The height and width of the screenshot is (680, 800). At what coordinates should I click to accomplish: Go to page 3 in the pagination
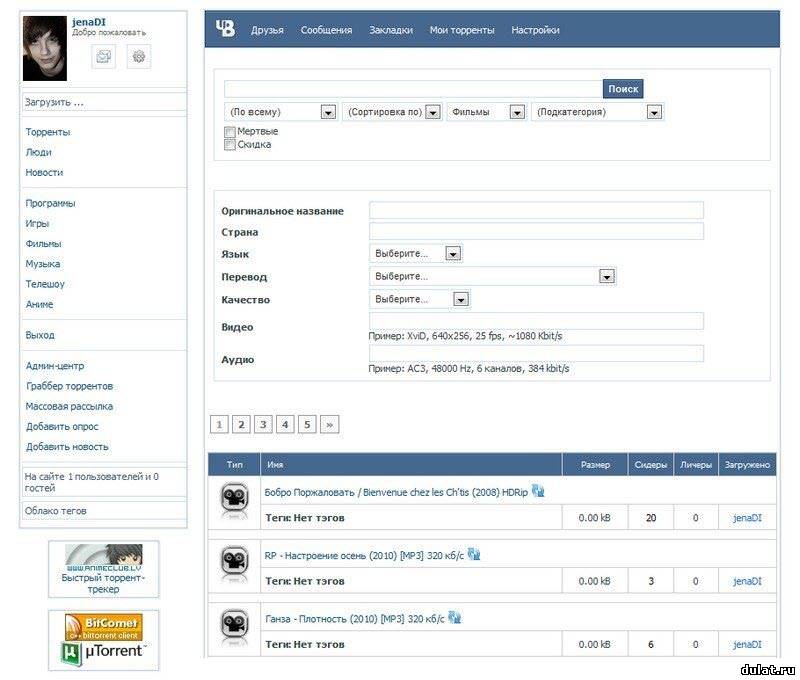pos(263,425)
